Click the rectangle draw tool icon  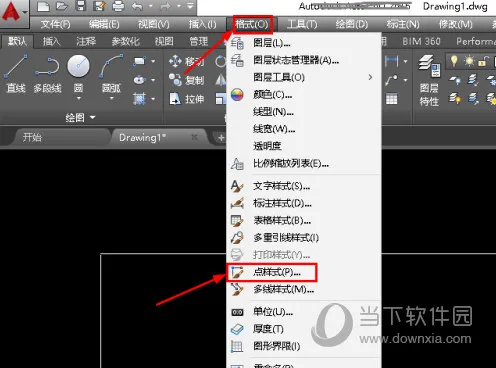click(139, 61)
